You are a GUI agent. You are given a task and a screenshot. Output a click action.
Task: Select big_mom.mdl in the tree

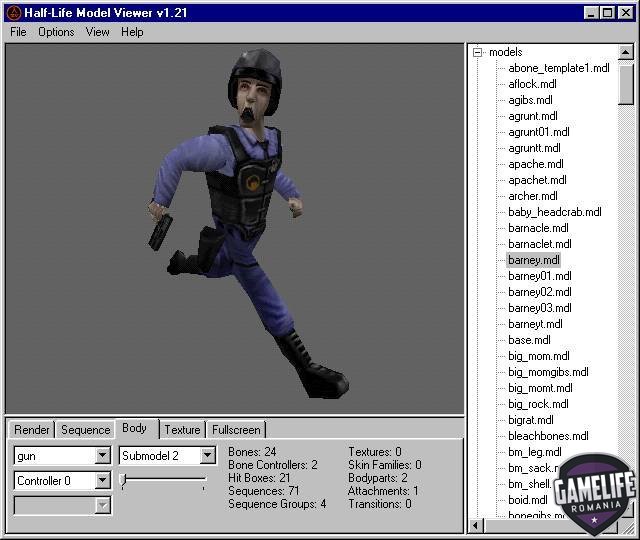(x=539, y=356)
